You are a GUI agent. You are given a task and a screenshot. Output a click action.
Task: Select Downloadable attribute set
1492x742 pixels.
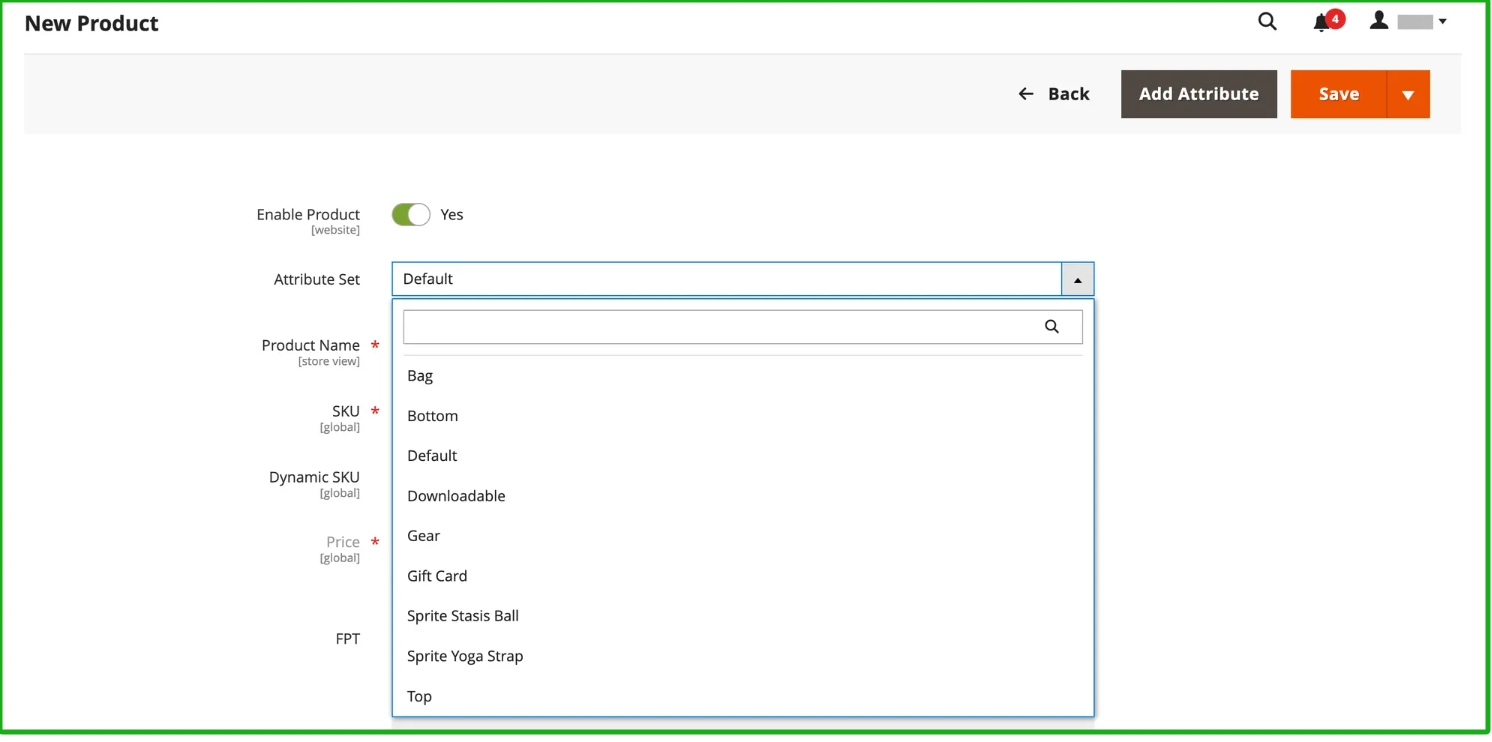[x=456, y=496]
